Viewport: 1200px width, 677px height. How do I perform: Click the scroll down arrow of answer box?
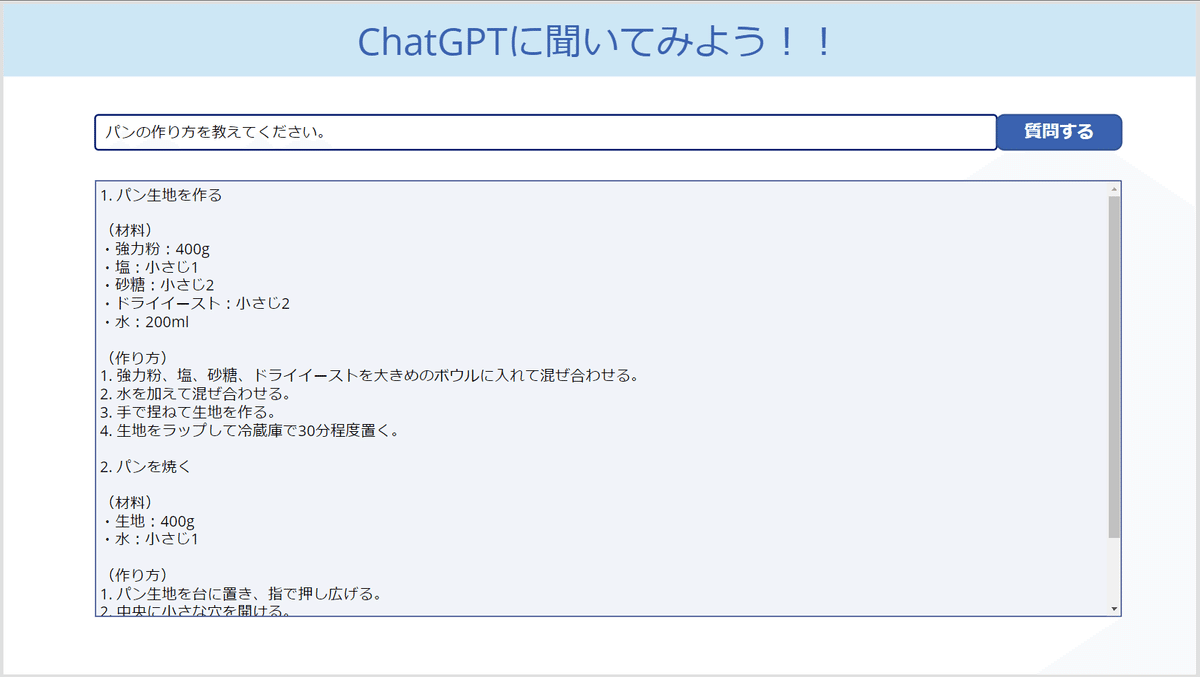tap(1114, 608)
